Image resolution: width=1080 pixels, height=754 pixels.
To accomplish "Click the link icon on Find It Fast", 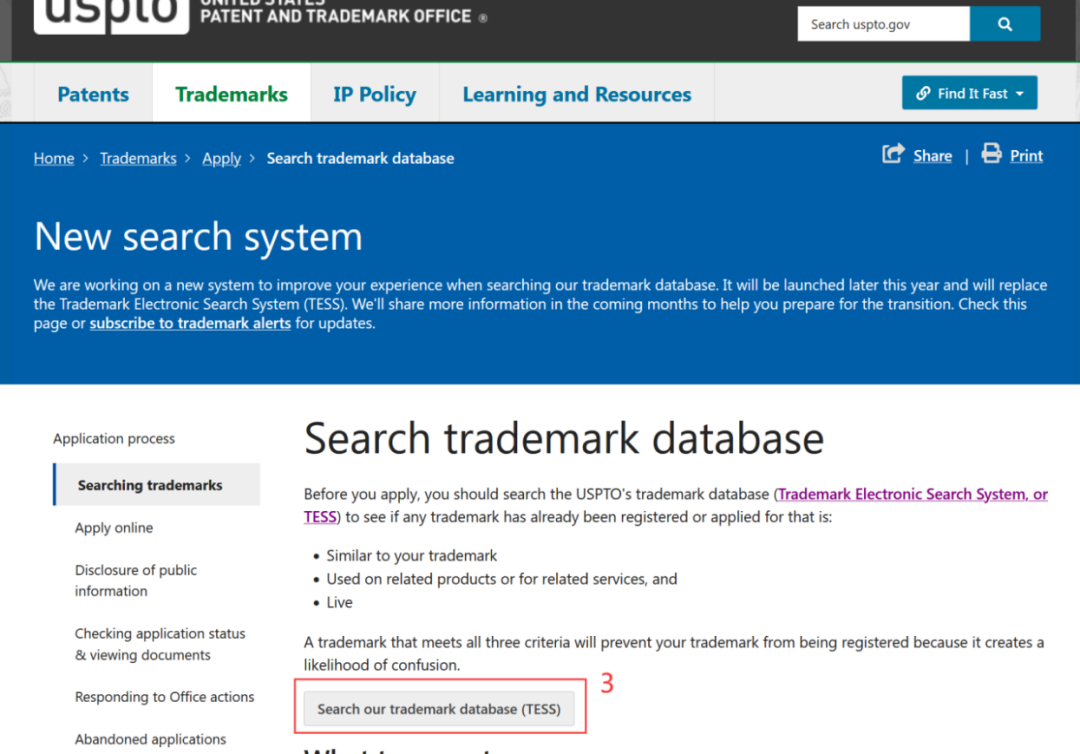I will (x=923, y=94).
